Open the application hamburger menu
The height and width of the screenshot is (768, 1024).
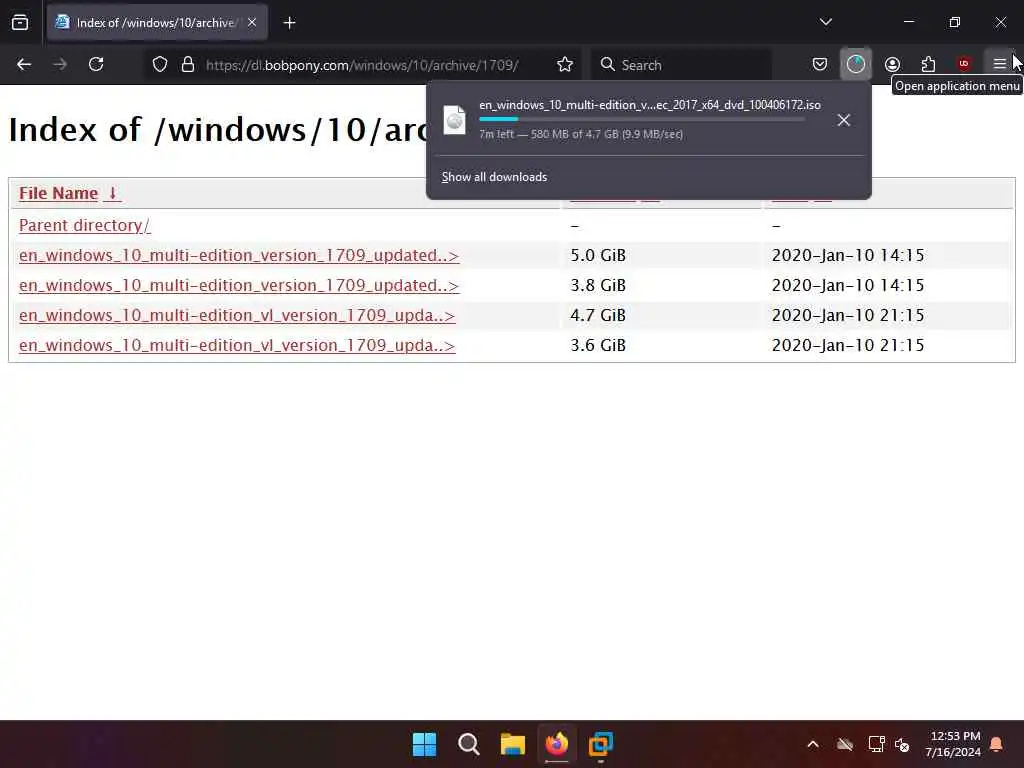999,64
